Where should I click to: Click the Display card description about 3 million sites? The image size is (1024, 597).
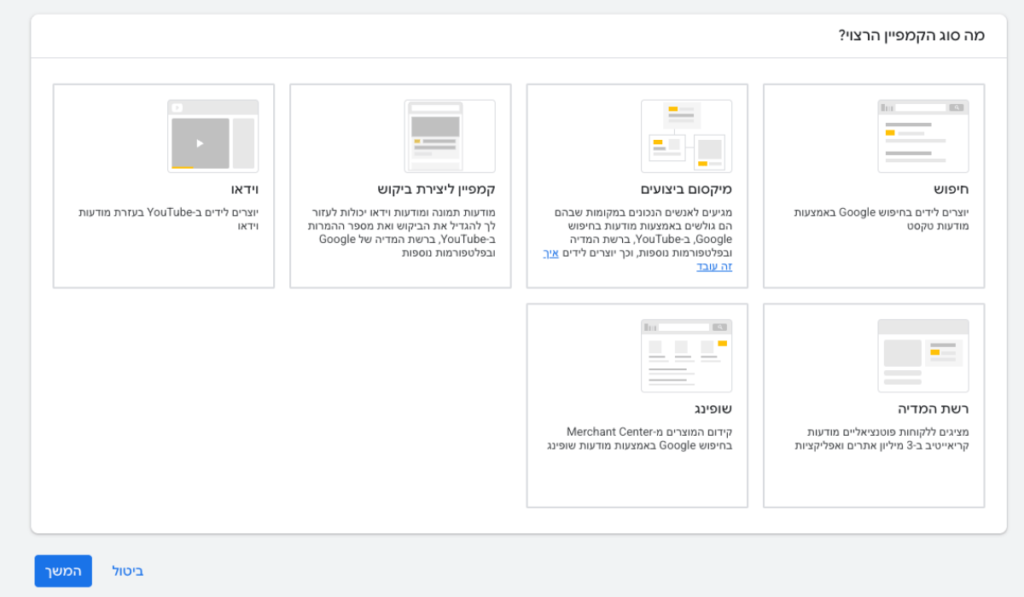[874, 438]
